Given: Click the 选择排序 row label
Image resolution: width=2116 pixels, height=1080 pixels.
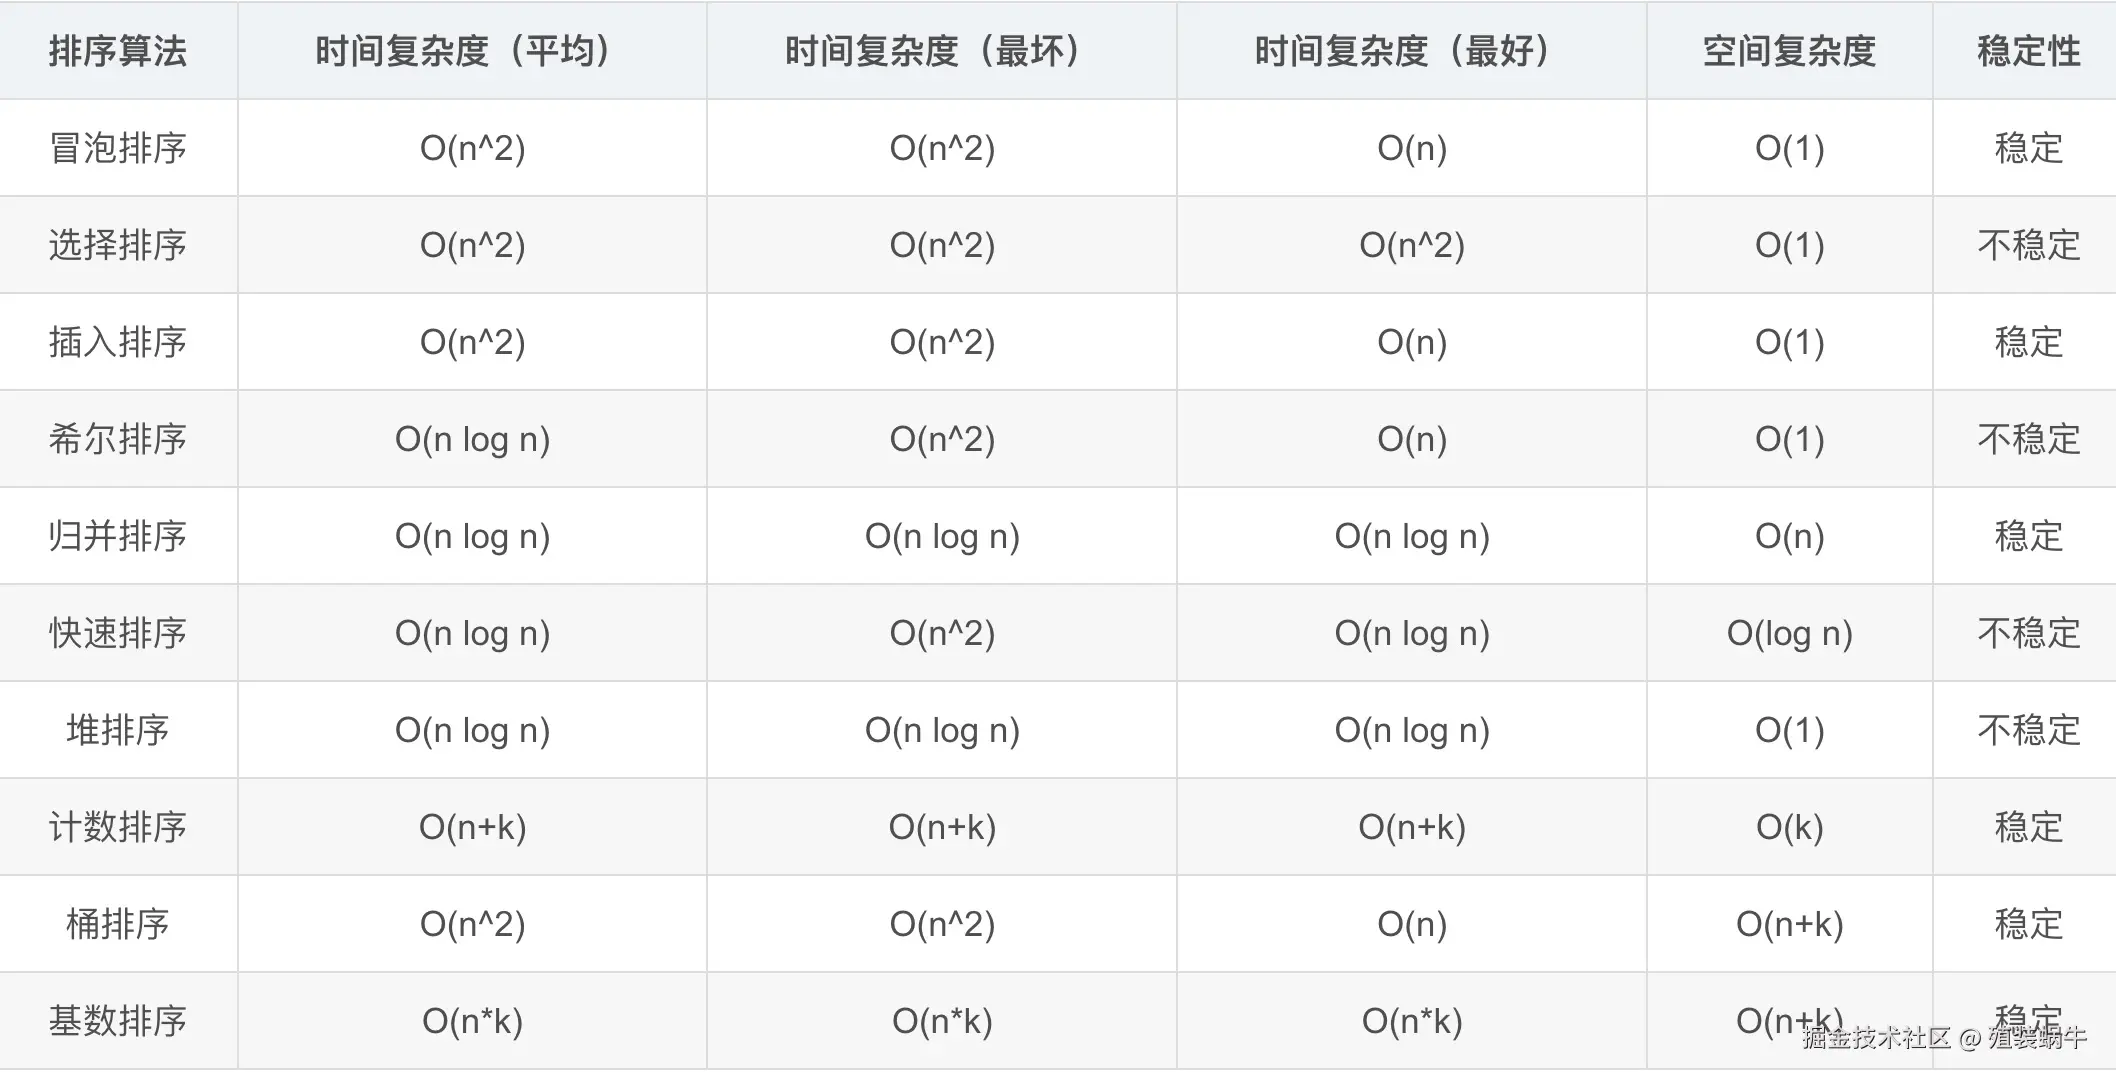Looking at the screenshot, I should click(118, 245).
